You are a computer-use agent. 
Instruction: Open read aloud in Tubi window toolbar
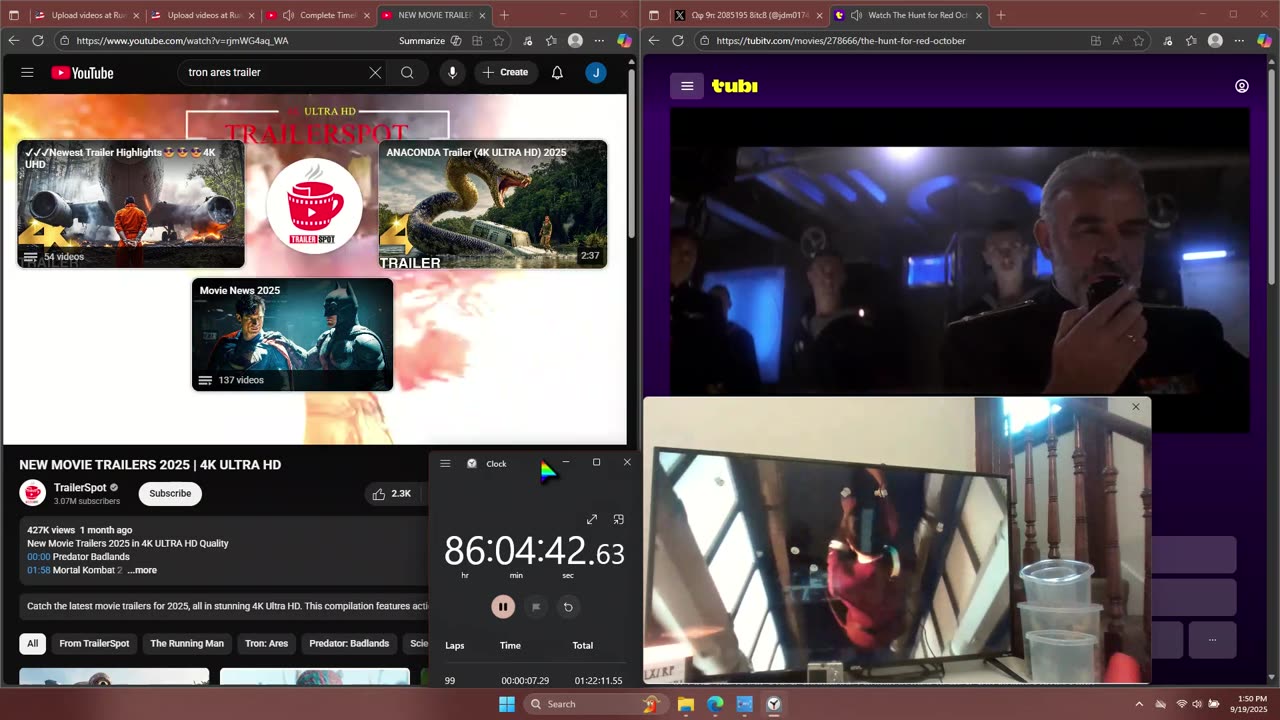[x=1117, y=41]
